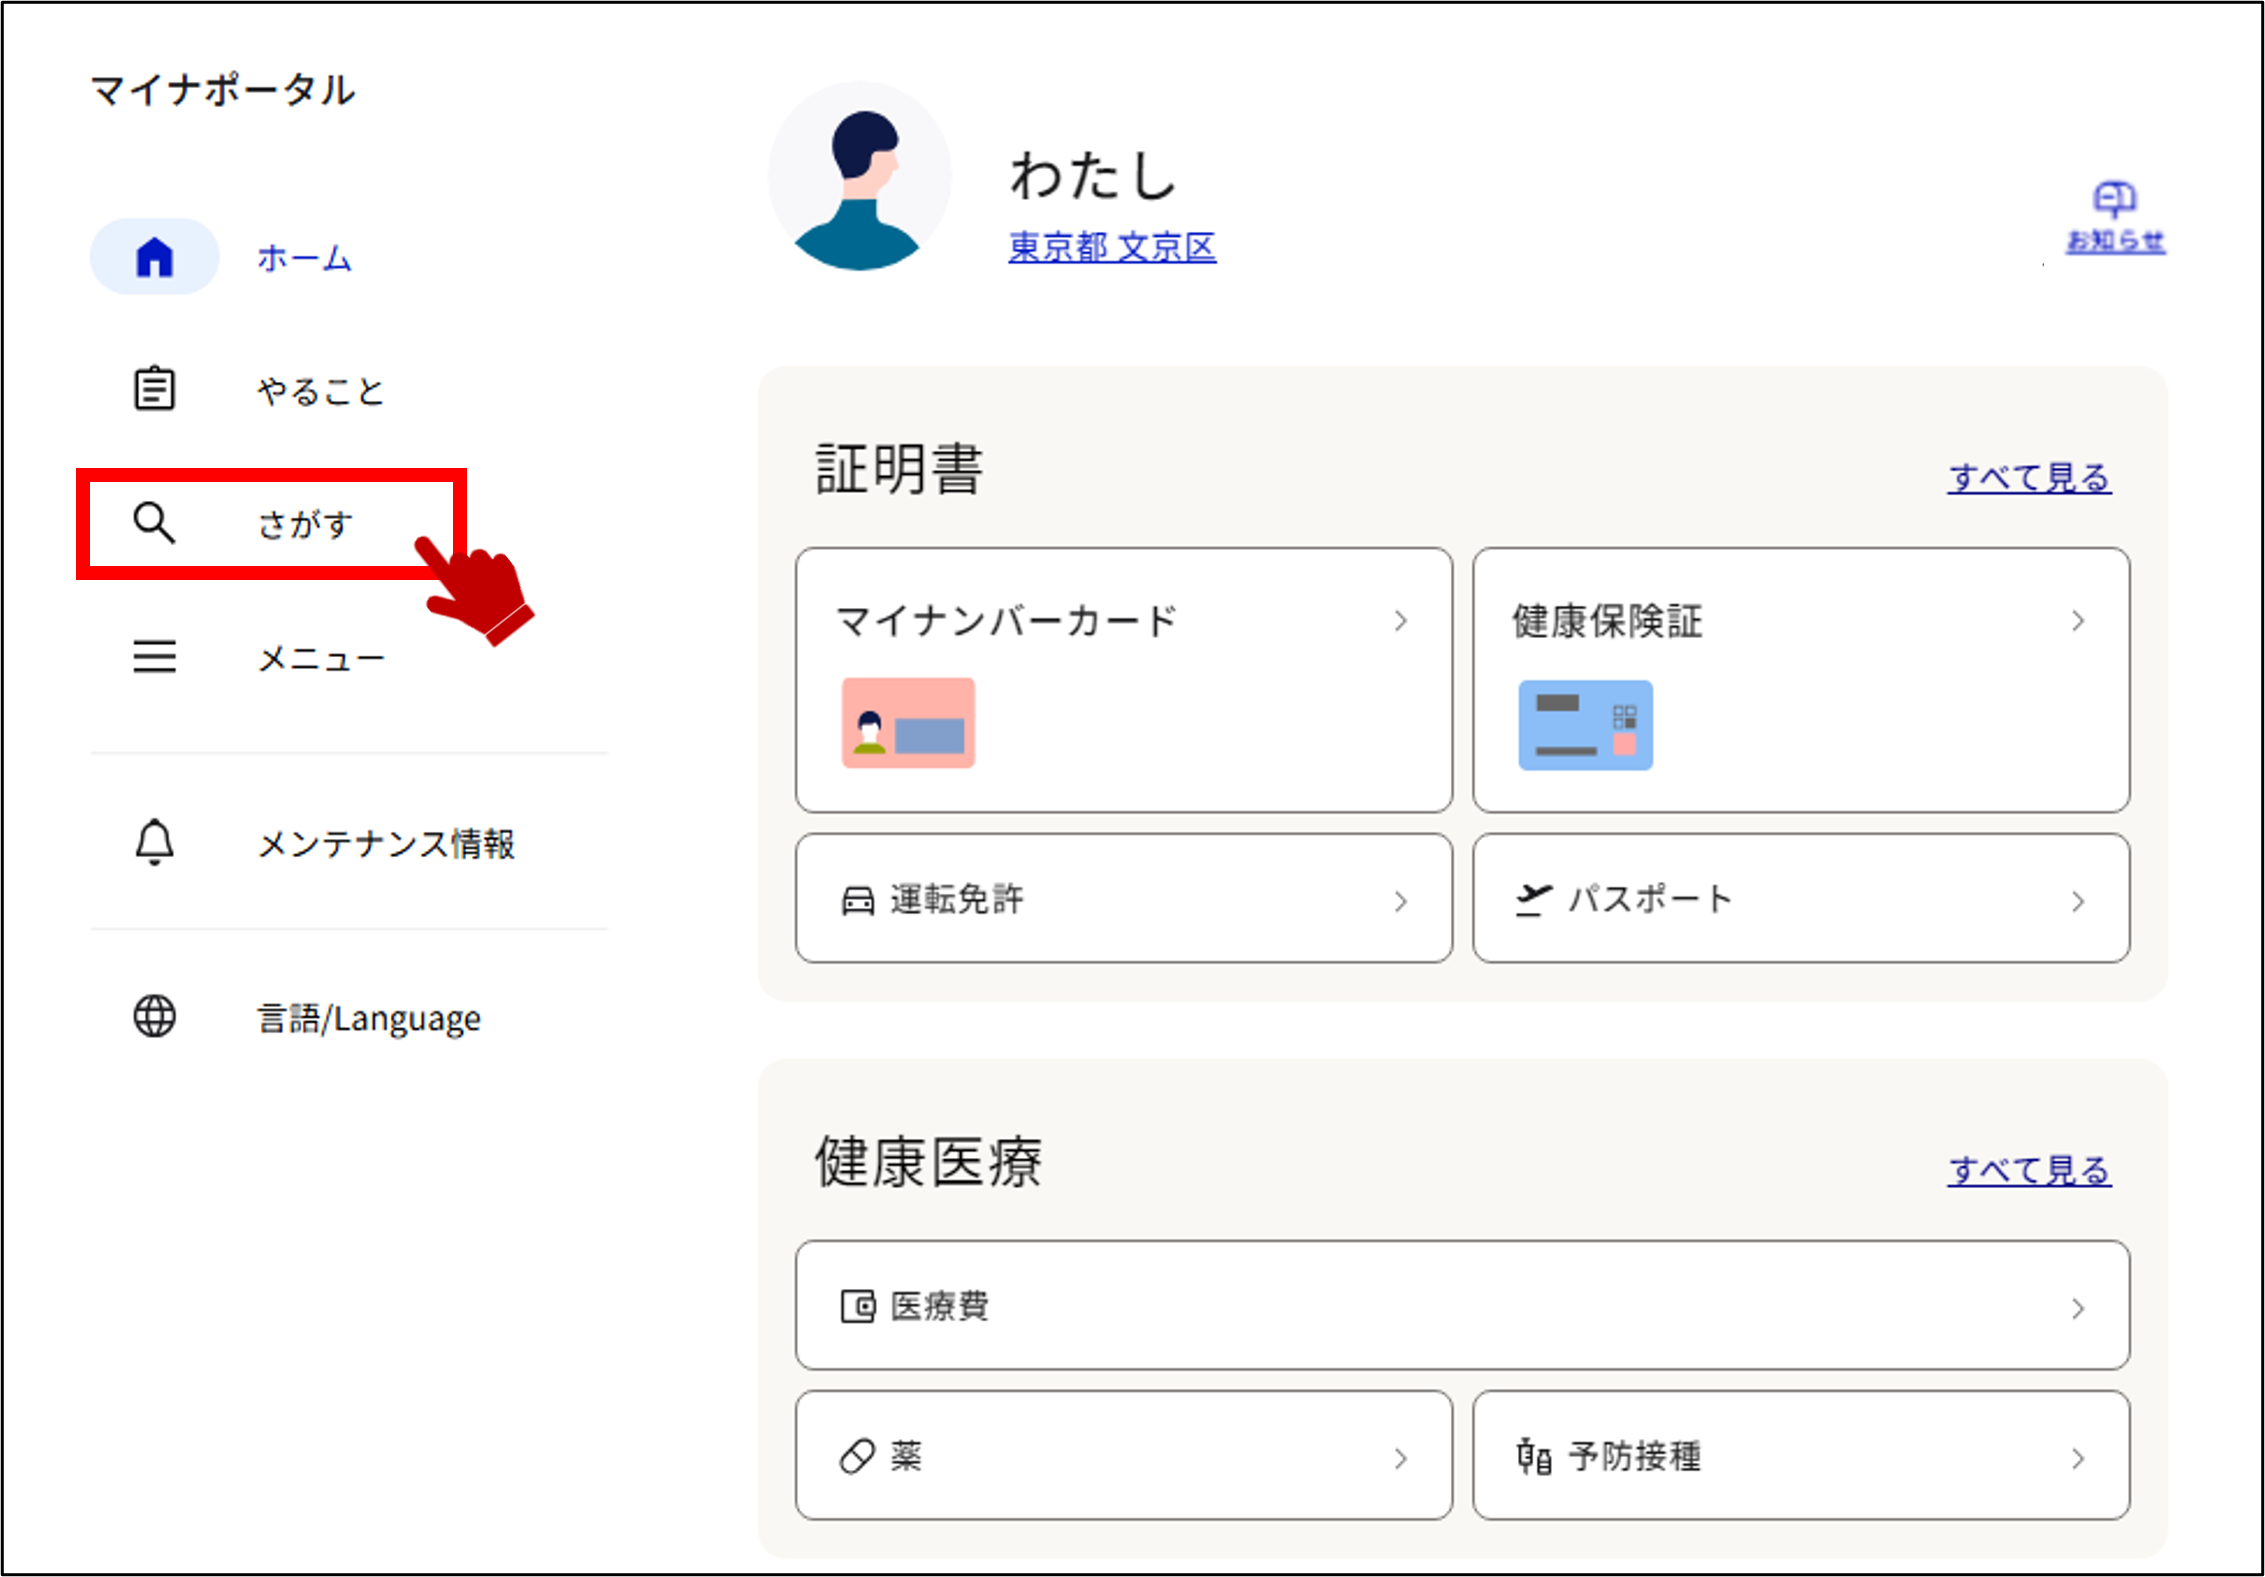Click the お知らせ mailbox icon
Screen dimensions: 2265x1577
(2115, 199)
